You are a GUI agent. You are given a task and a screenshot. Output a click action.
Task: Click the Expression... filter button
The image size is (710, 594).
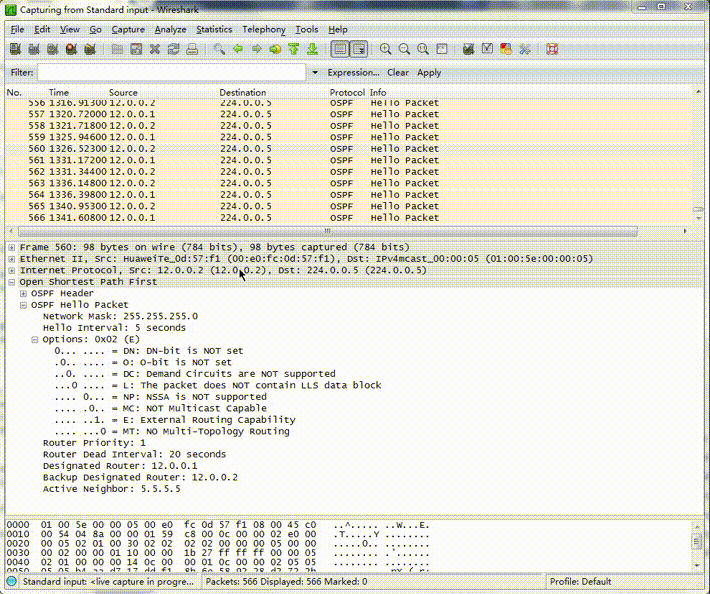pyautogui.click(x=353, y=72)
